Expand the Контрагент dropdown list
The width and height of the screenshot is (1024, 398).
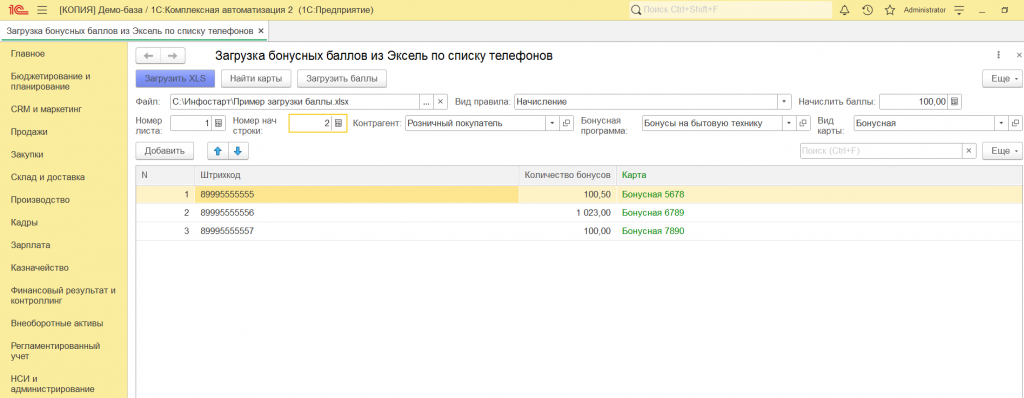pos(552,123)
